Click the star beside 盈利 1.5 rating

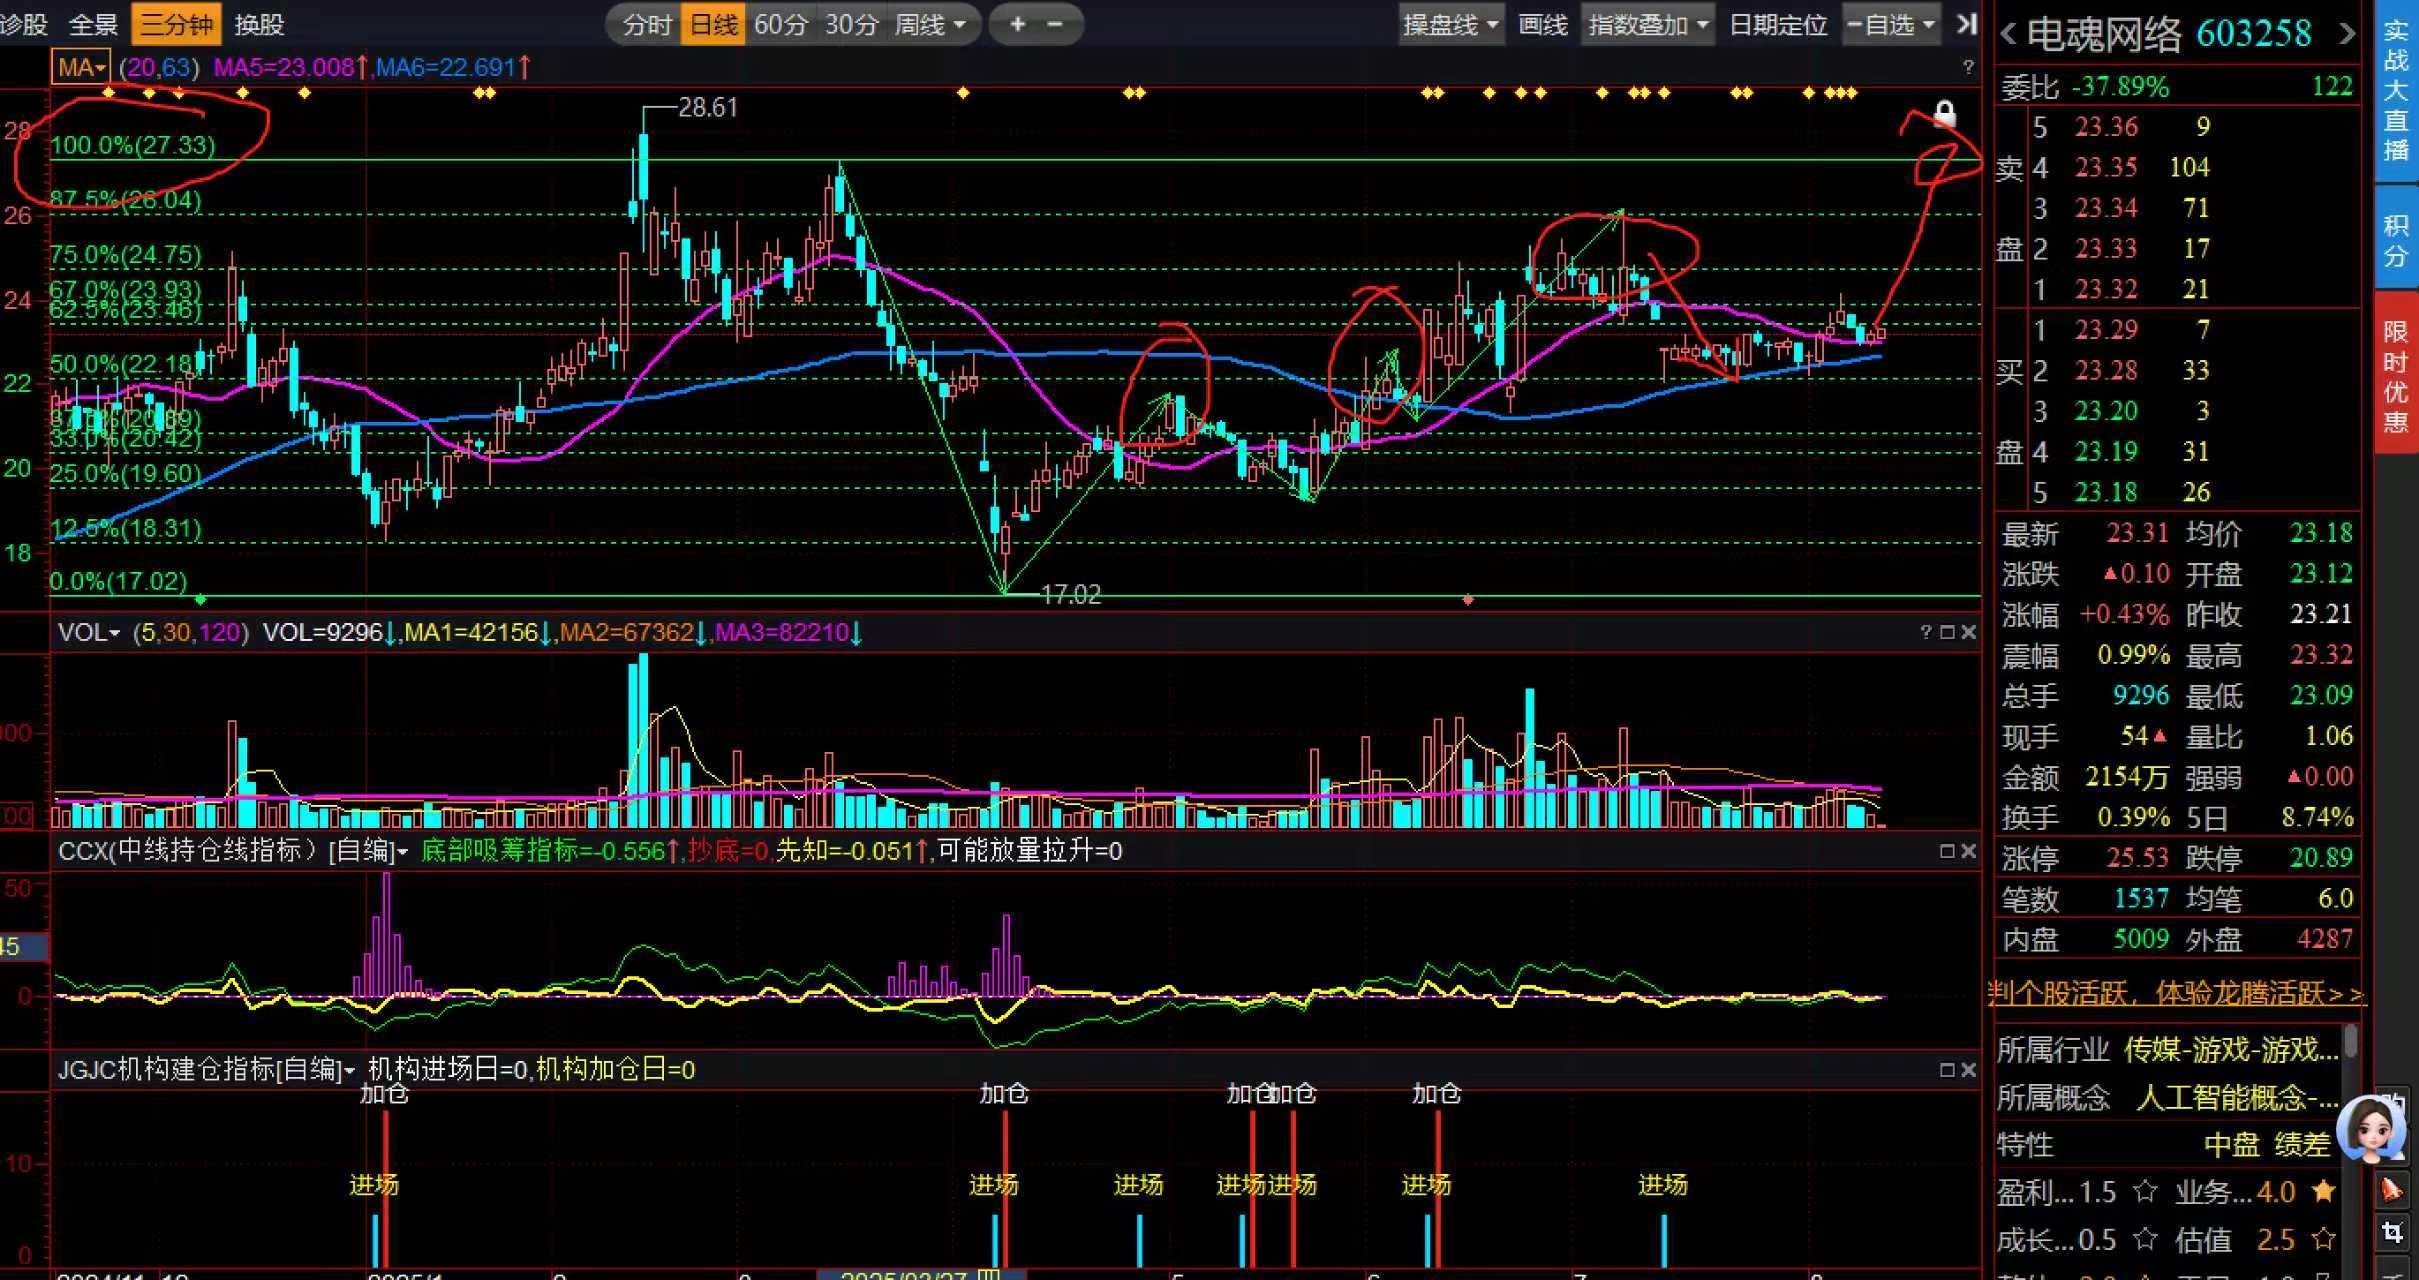[x=2144, y=1192]
